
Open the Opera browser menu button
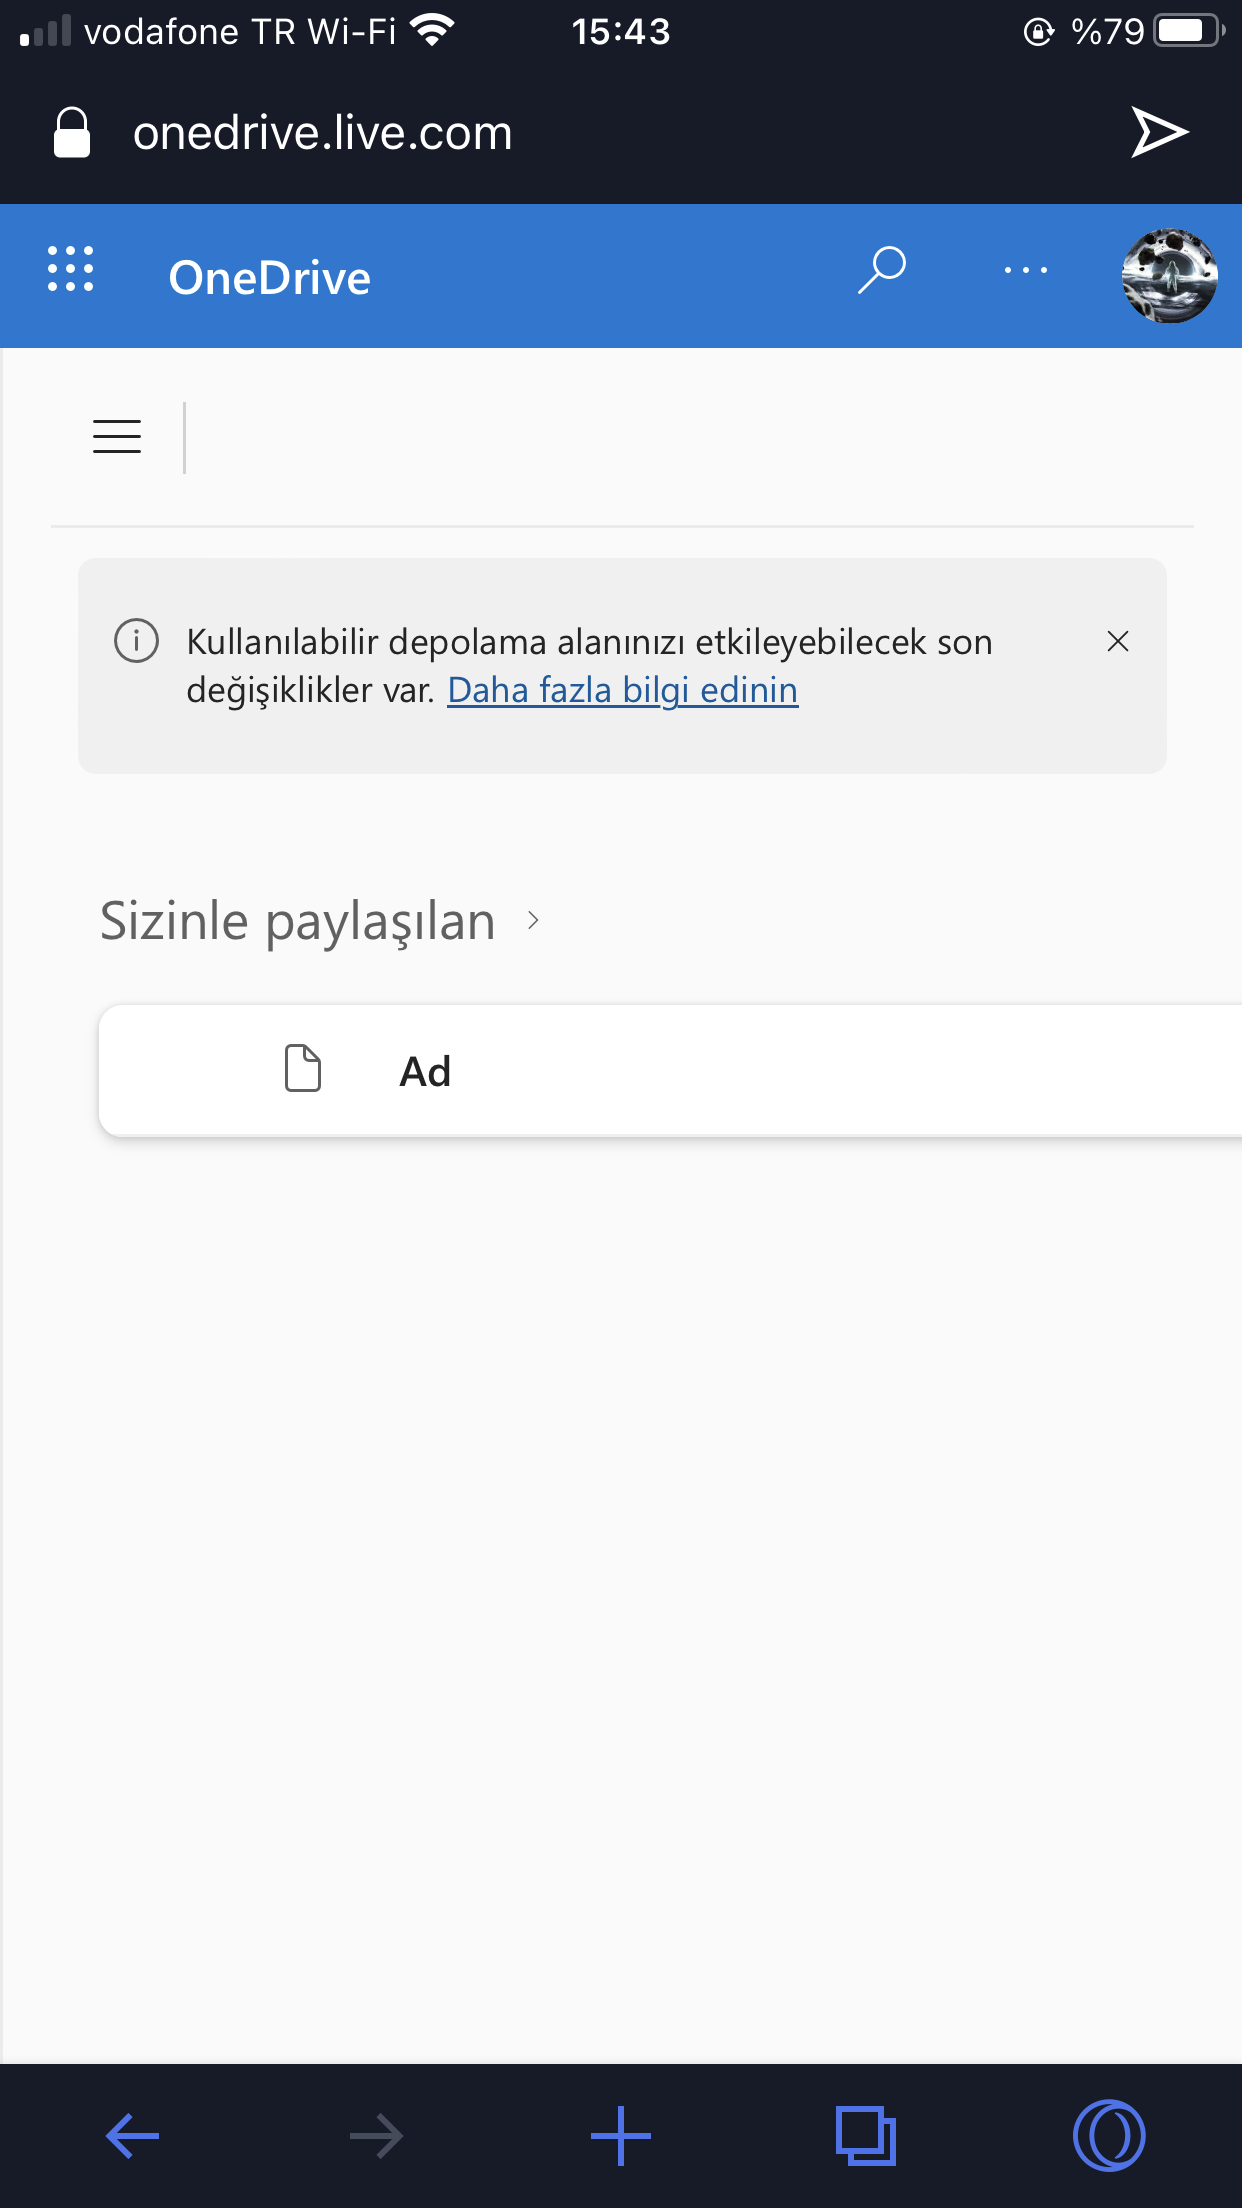point(1108,2136)
